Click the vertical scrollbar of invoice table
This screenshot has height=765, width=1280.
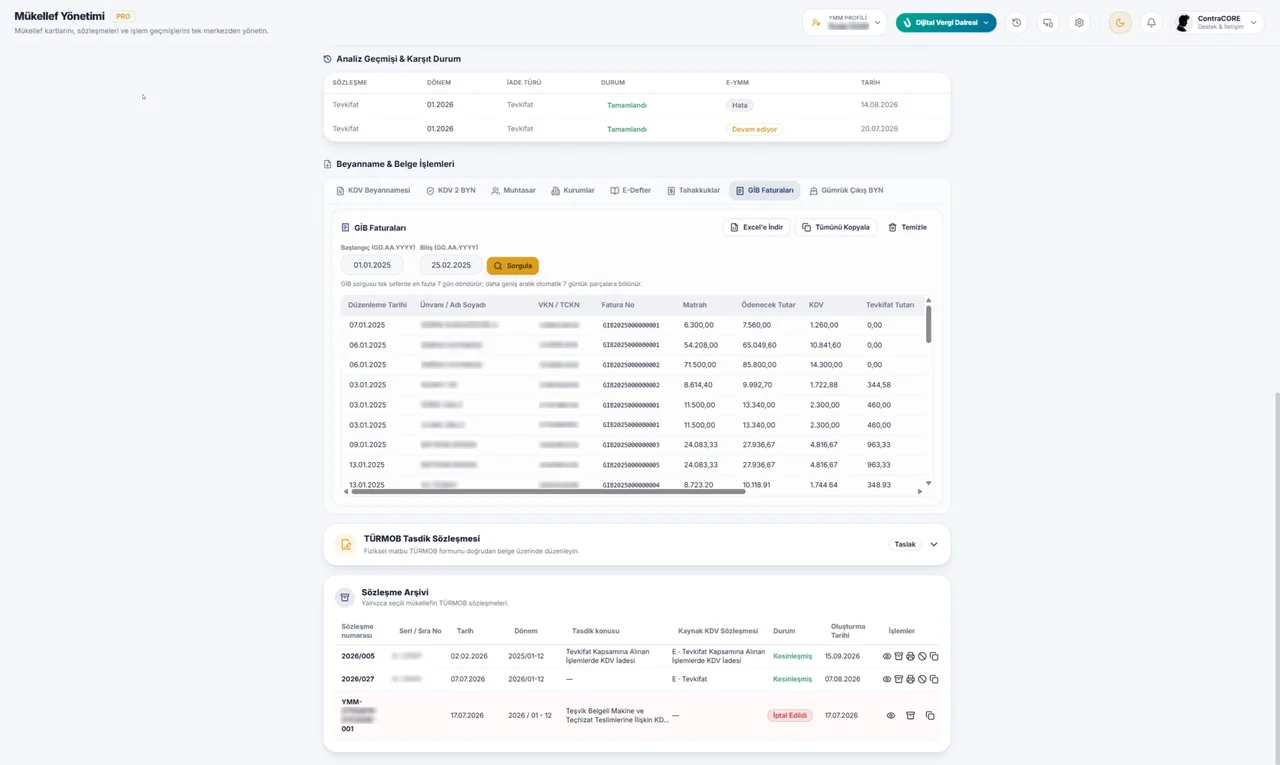[928, 324]
